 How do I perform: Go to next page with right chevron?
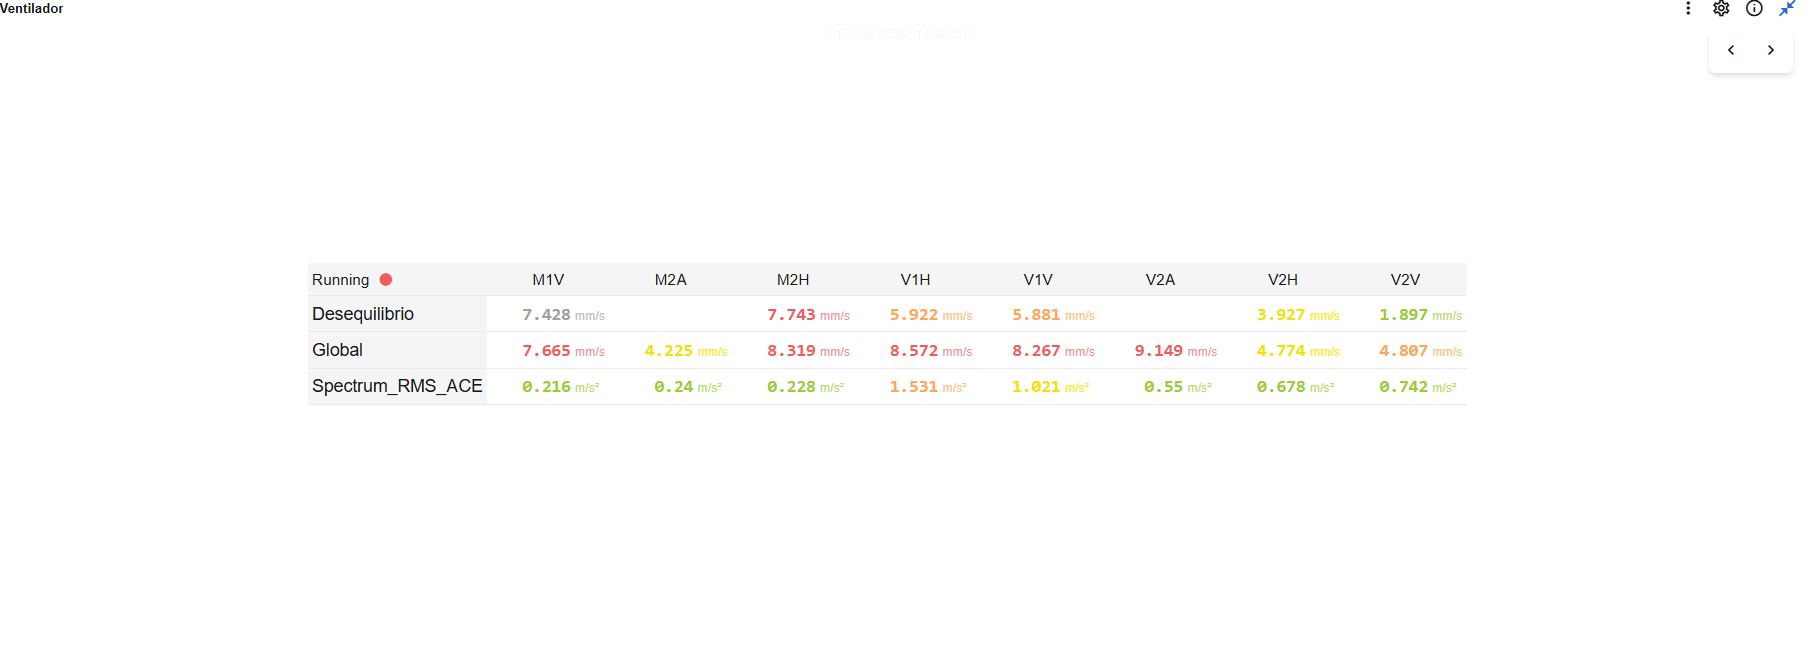pyautogui.click(x=1771, y=50)
